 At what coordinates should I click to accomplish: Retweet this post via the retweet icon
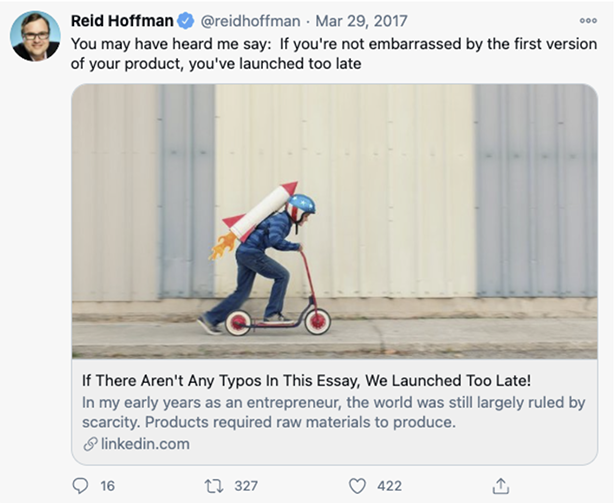(x=213, y=486)
